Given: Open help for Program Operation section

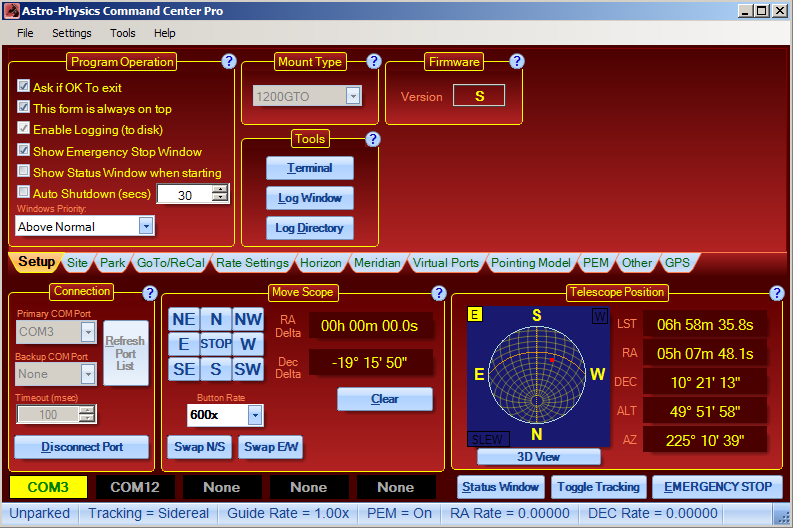Looking at the screenshot, I should (229, 61).
